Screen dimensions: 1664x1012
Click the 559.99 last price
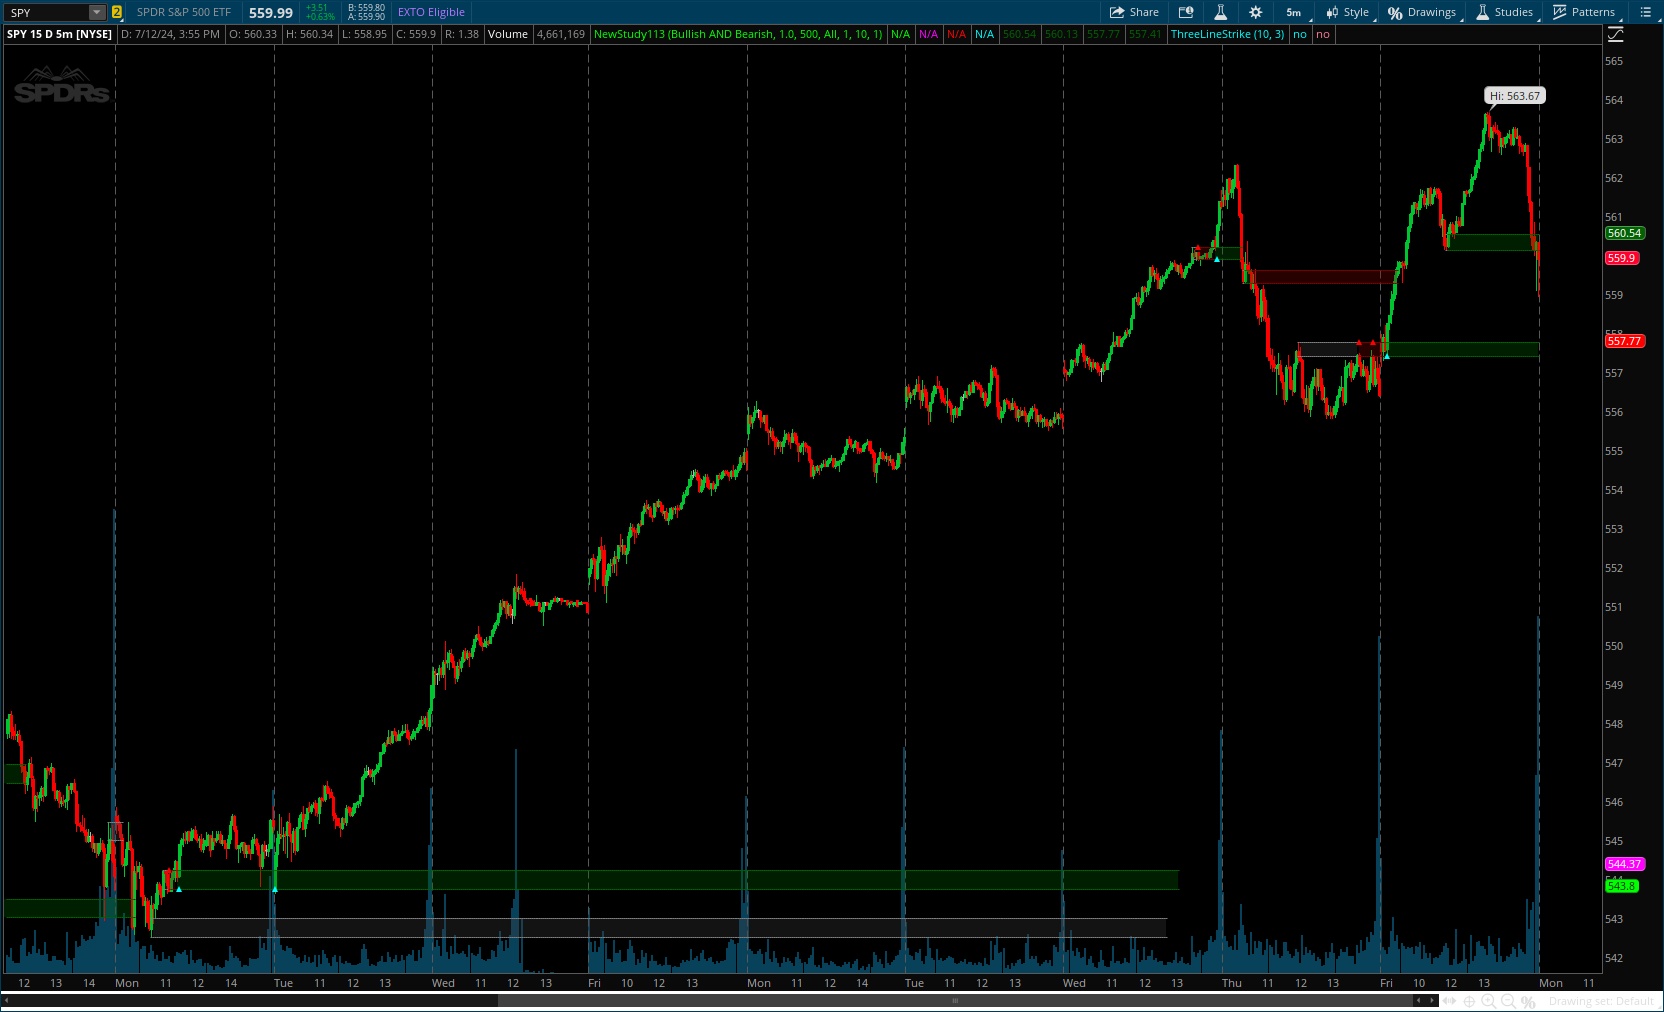point(271,13)
